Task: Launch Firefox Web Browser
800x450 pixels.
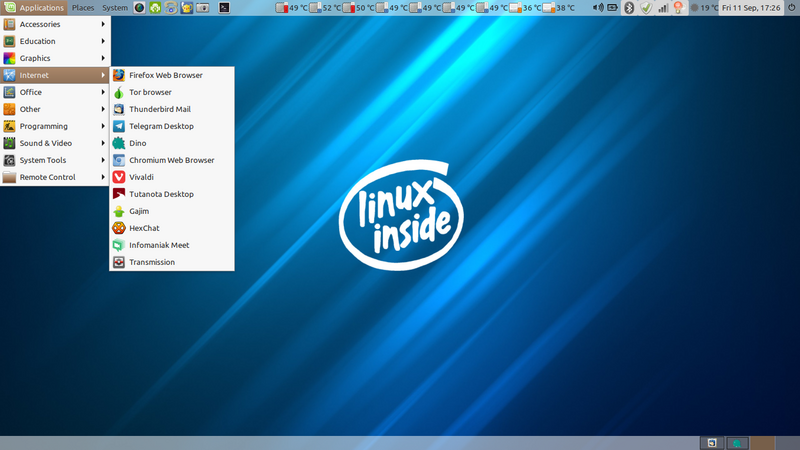Action: point(172,75)
